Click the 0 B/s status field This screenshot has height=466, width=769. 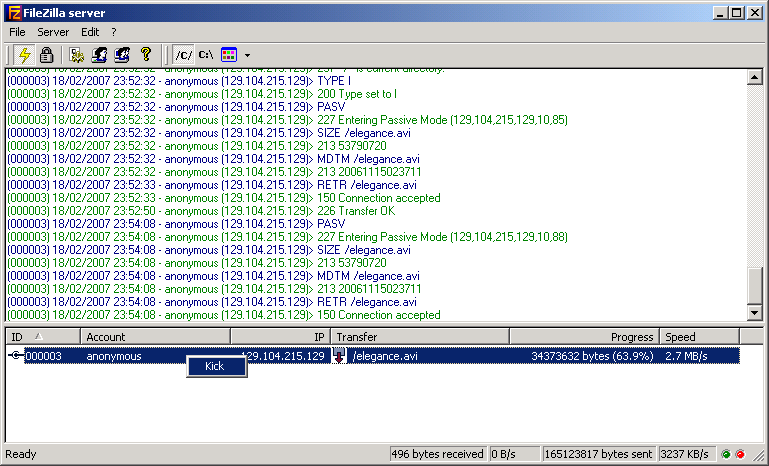click(513, 454)
